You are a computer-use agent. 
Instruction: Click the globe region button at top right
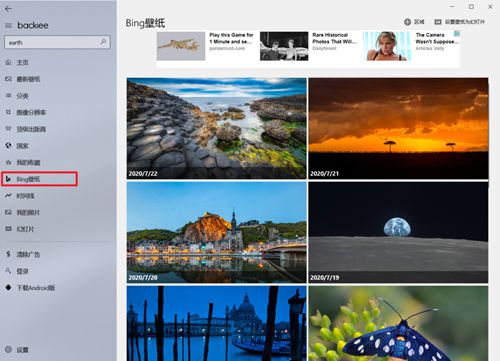tap(414, 22)
